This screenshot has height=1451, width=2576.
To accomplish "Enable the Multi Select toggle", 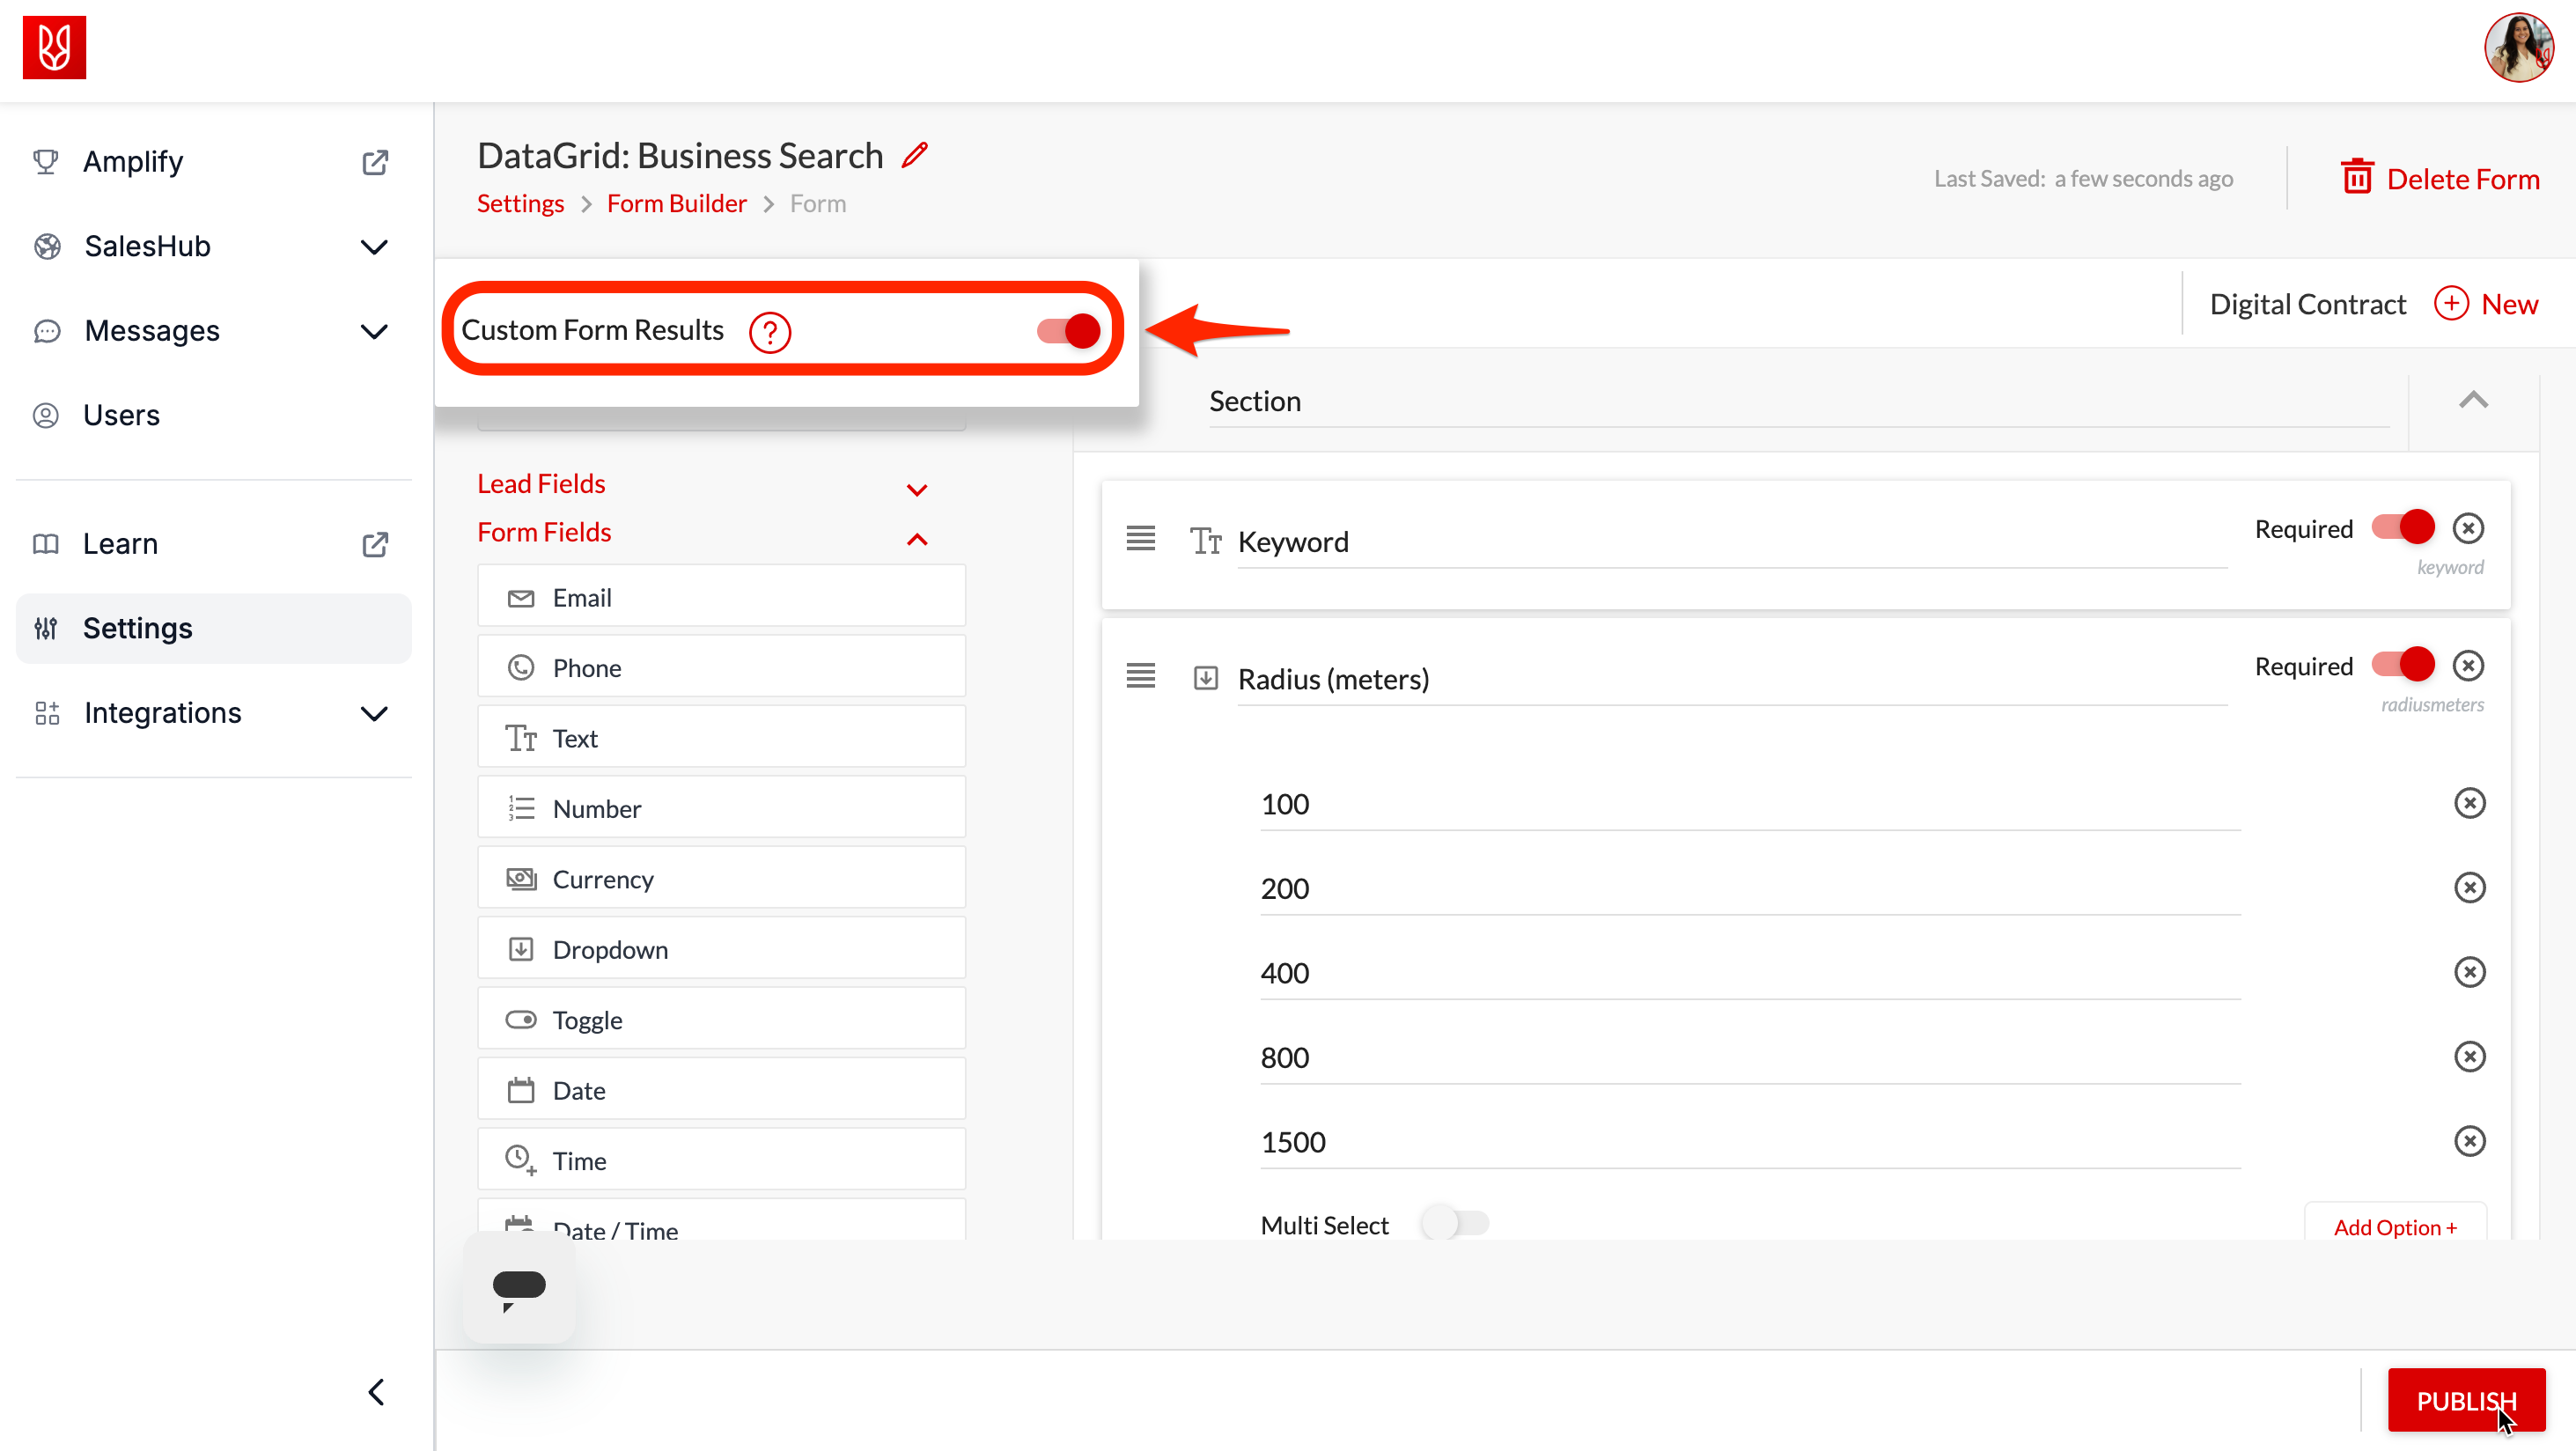I will coord(1455,1223).
